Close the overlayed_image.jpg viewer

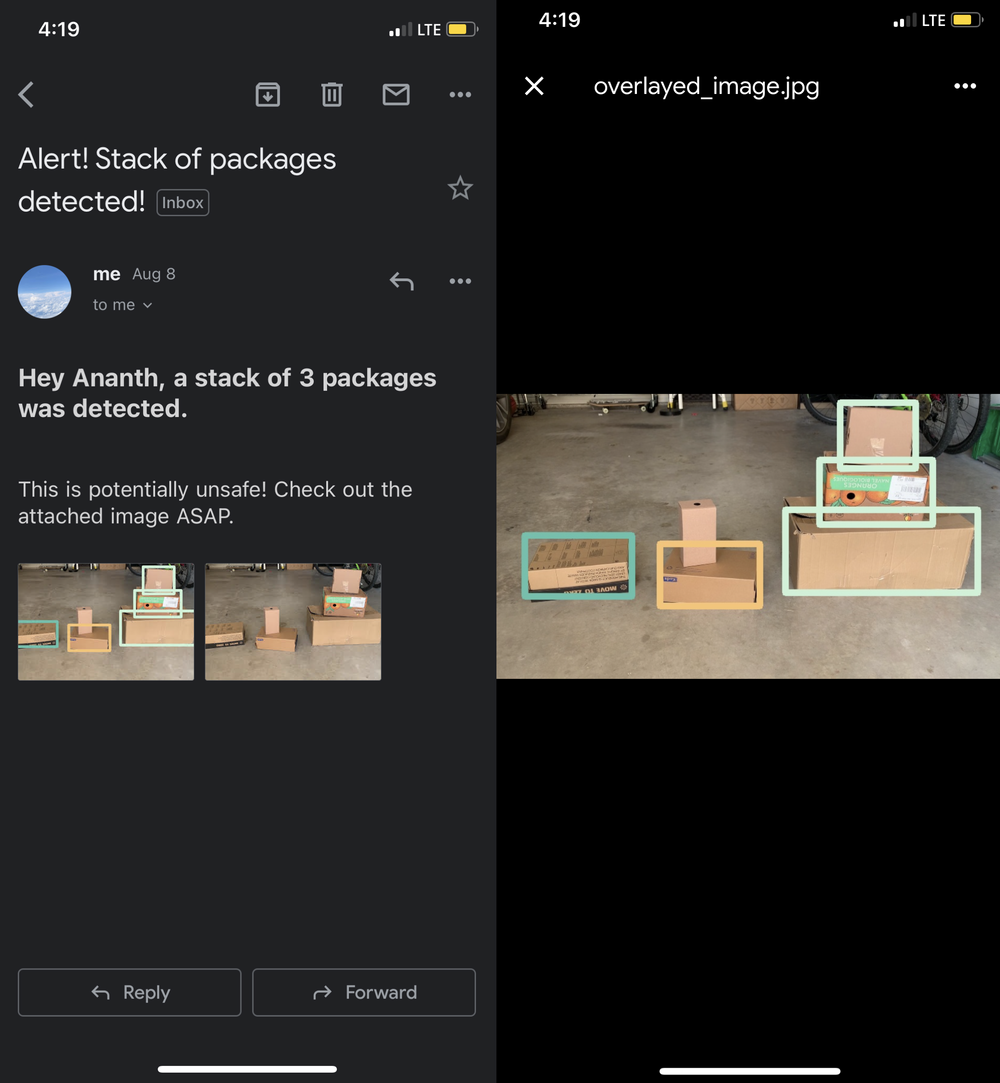pyautogui.click(x=534, y=86)
